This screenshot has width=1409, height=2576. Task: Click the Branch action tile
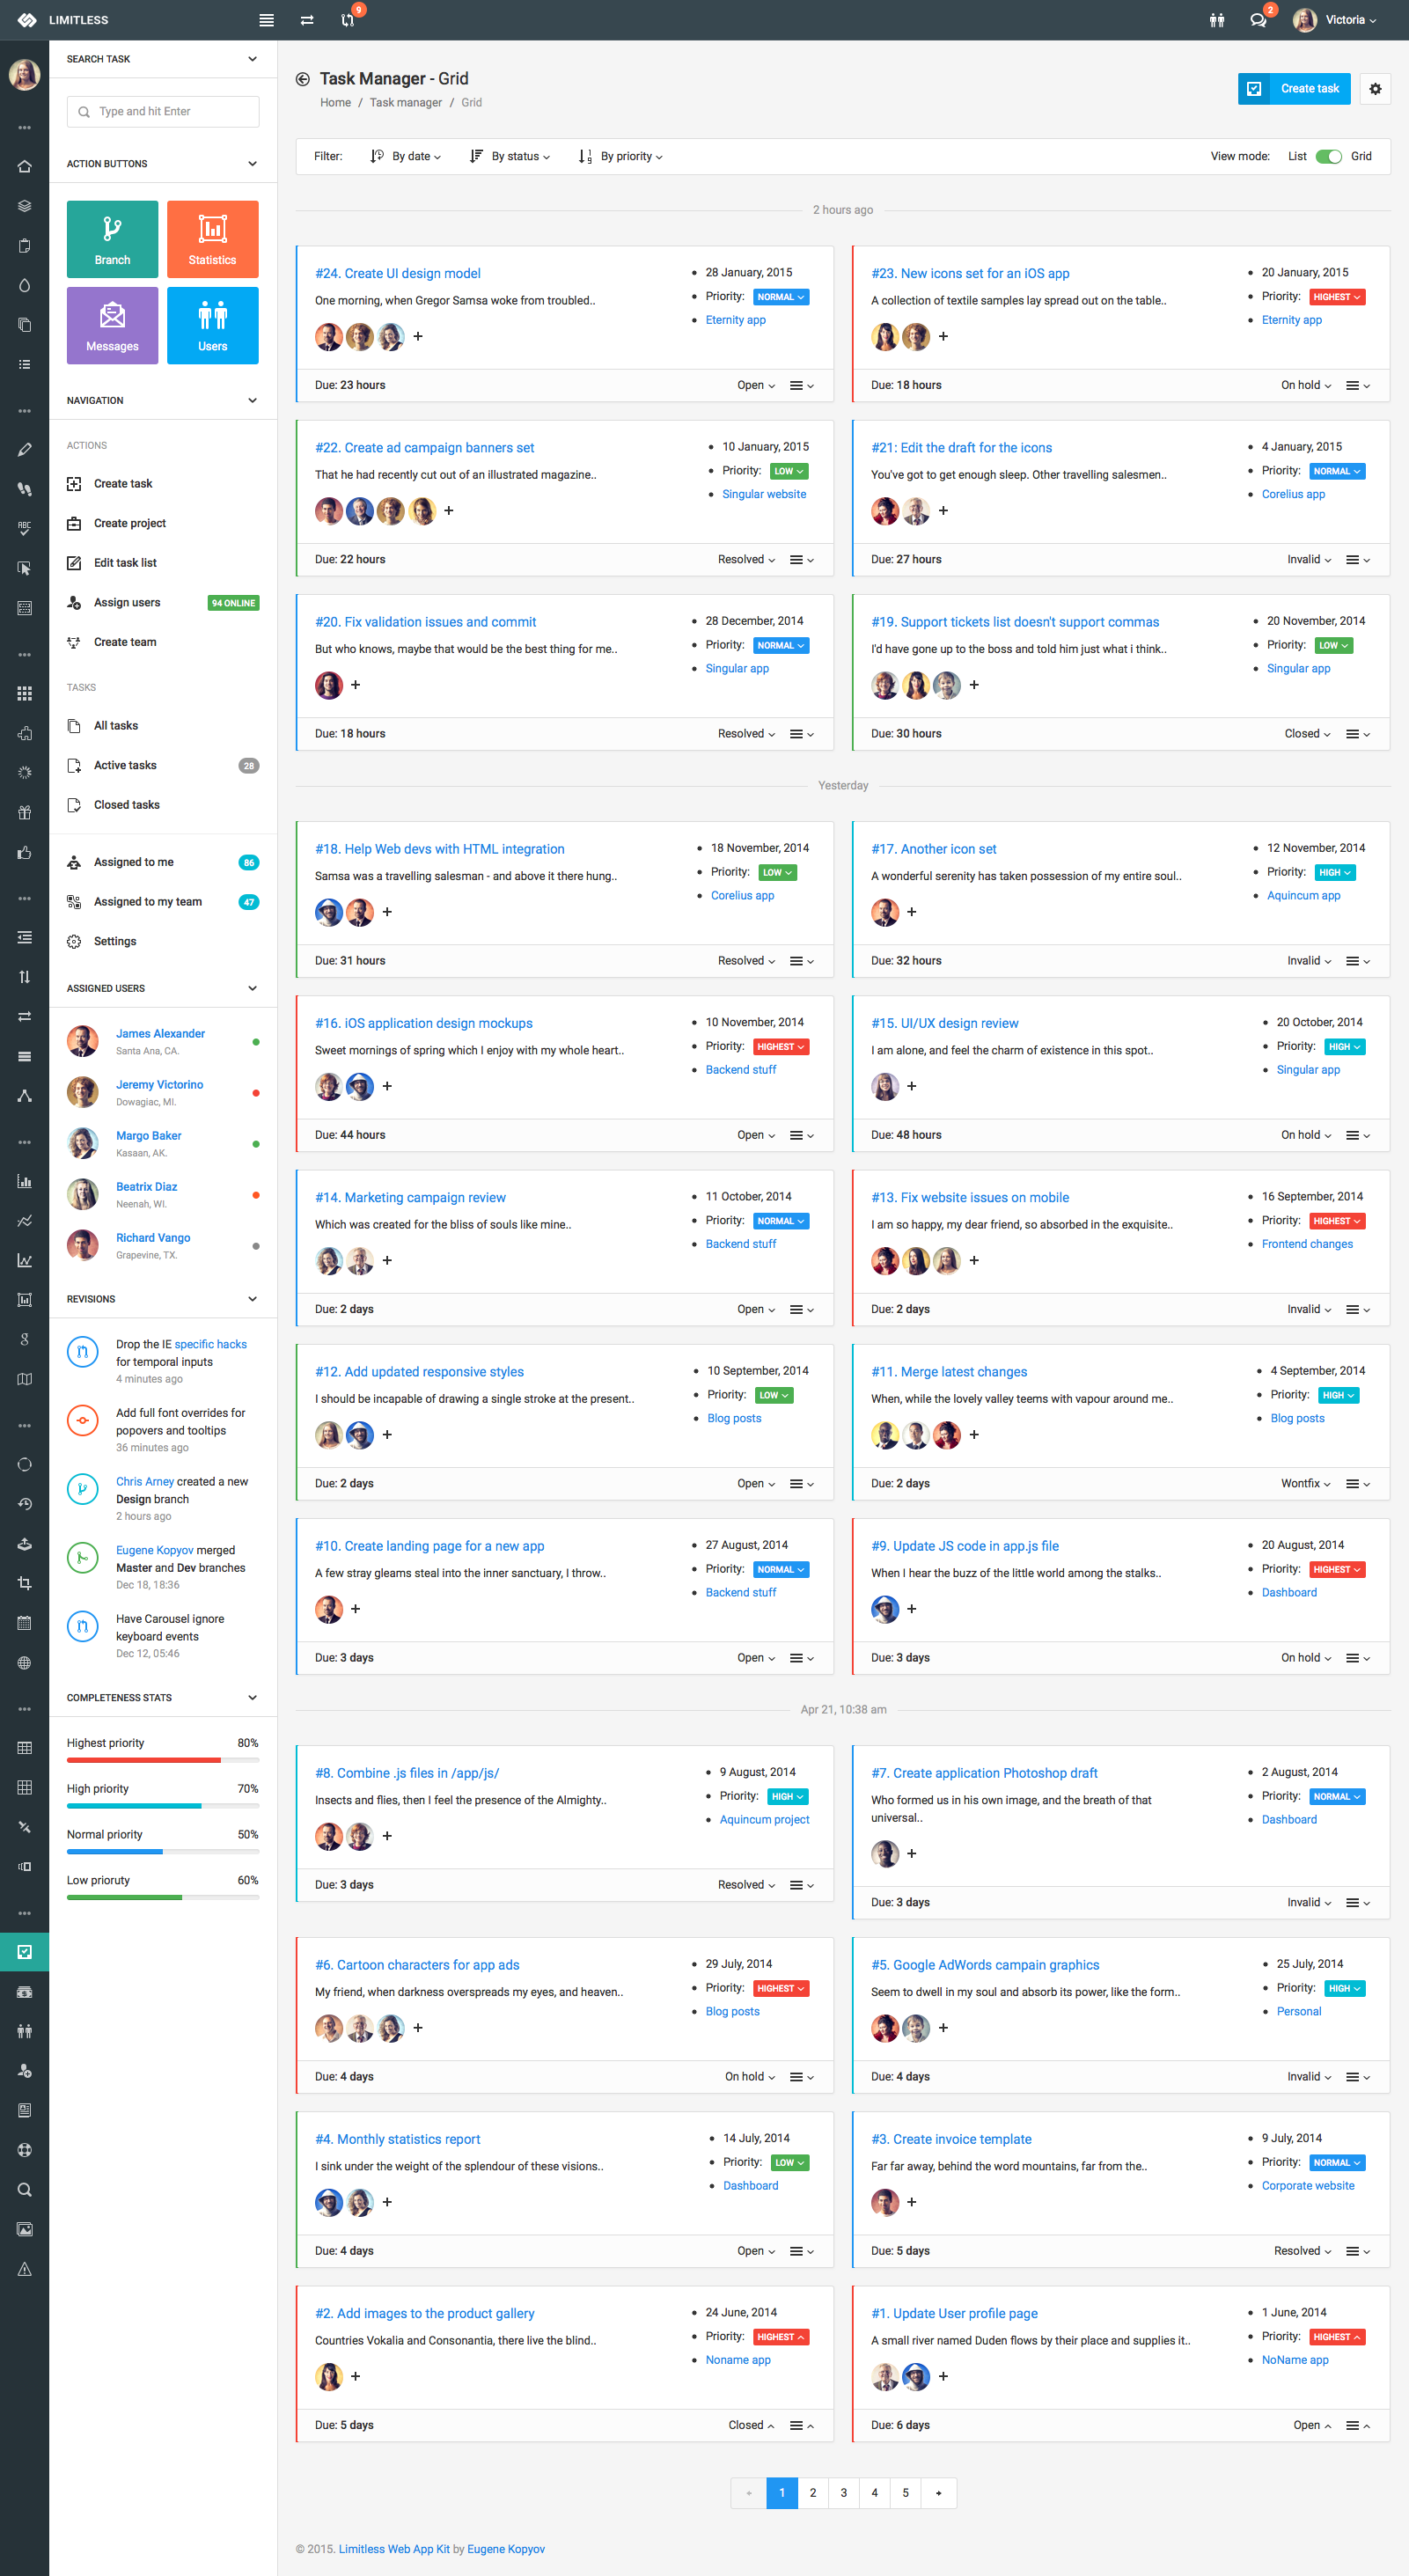tap(112, 239)
